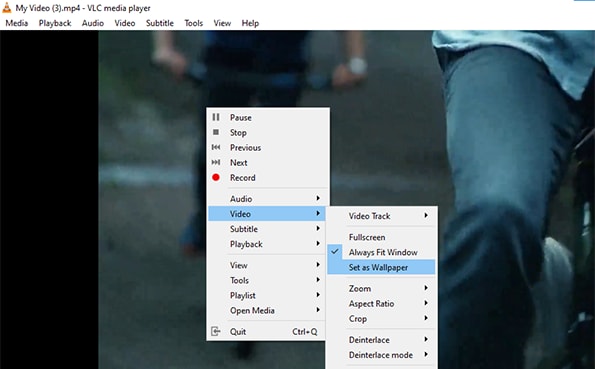
Task: Open the Subtitle menu in menu bar
Action: coord(160,23)
